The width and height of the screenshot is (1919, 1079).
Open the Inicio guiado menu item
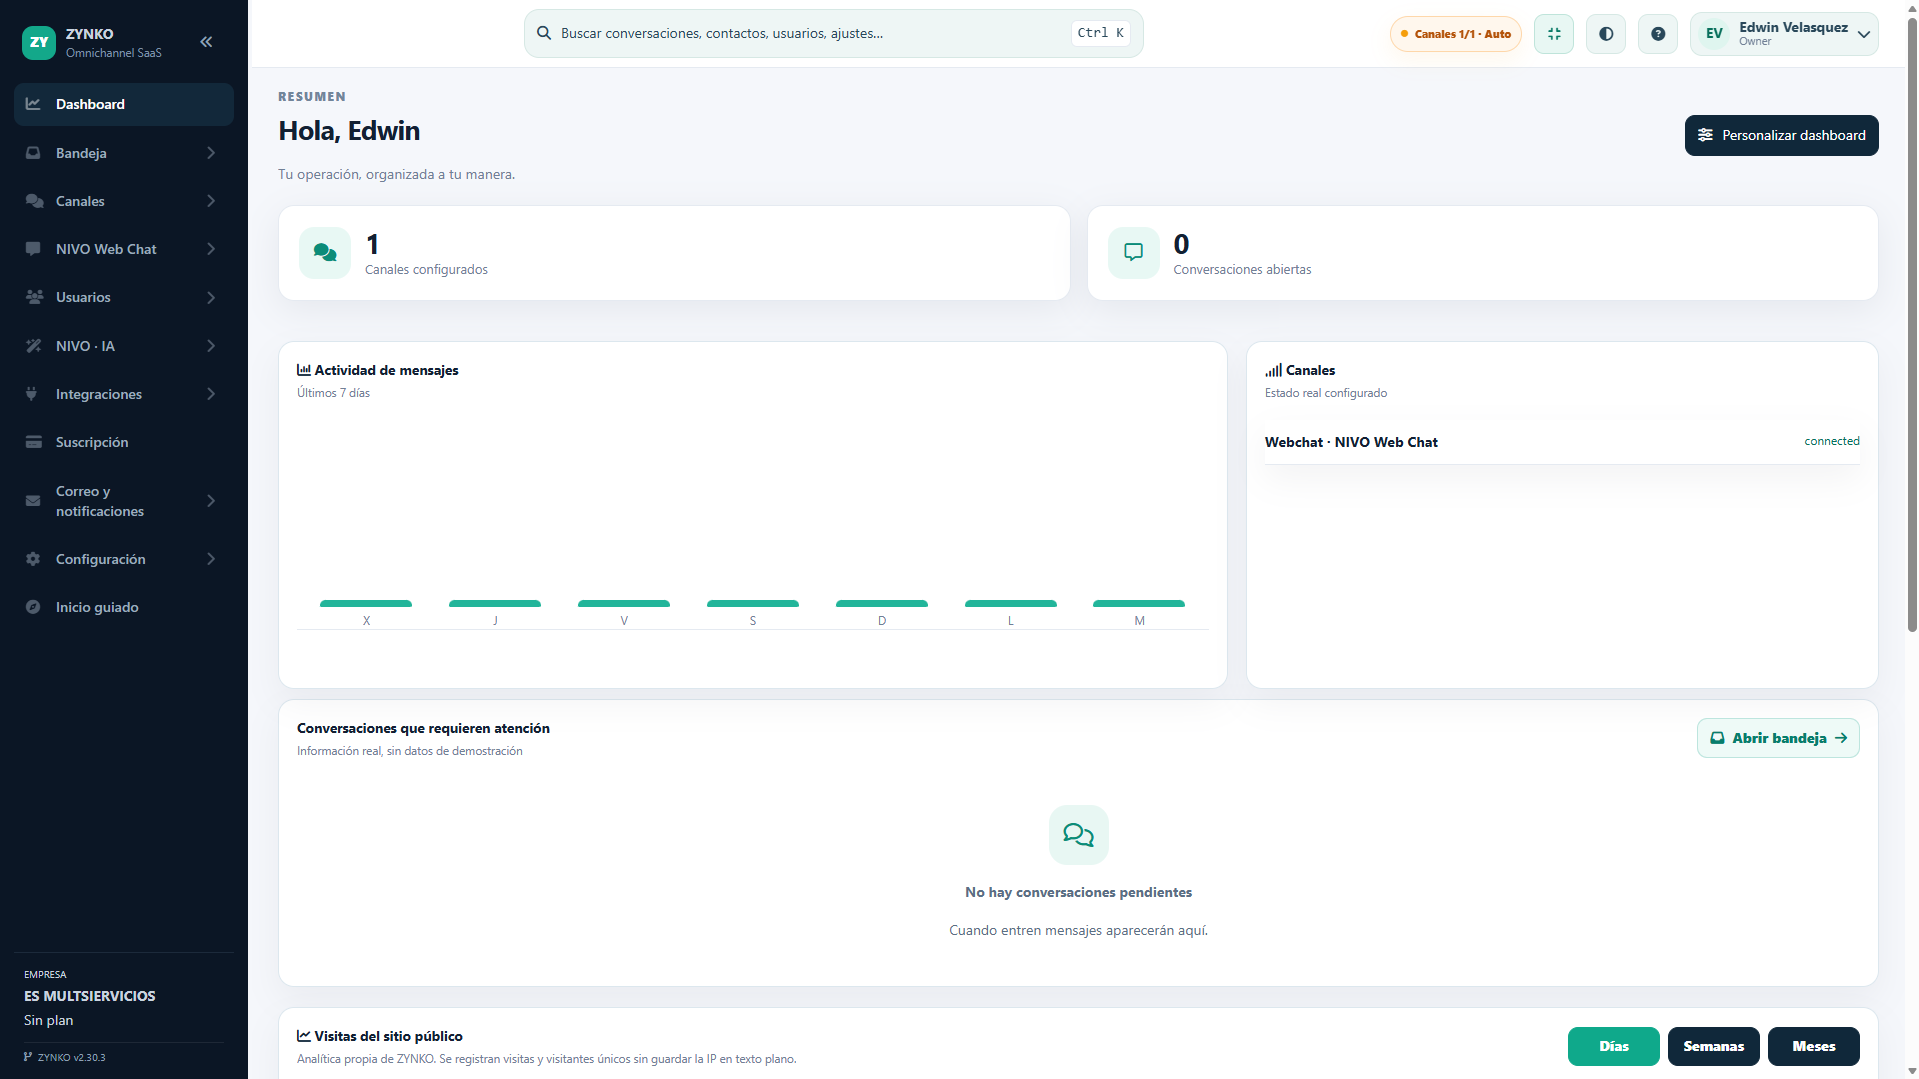point(124,607)
